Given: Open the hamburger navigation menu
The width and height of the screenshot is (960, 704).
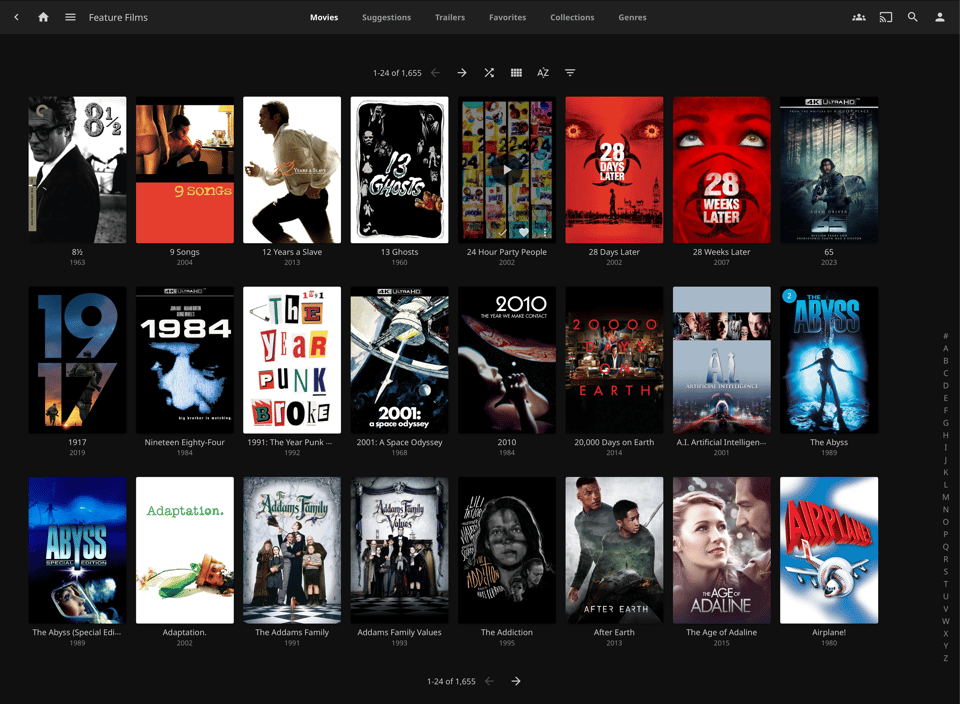Looking at the screenshot, I should pos(70,17).
